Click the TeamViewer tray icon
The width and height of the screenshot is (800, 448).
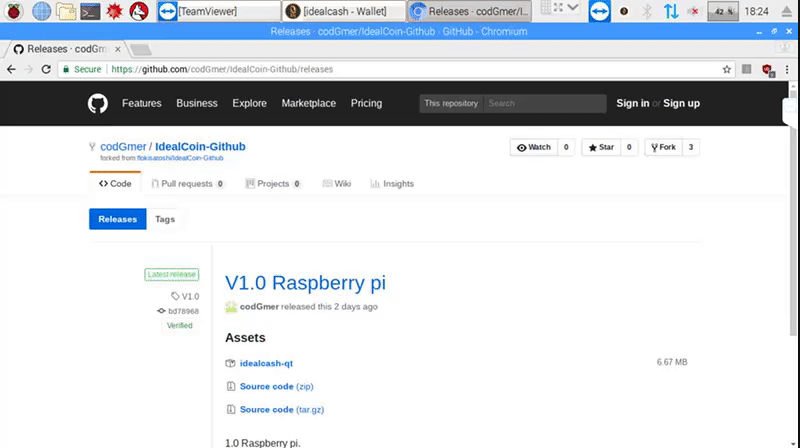pos(599,11)
